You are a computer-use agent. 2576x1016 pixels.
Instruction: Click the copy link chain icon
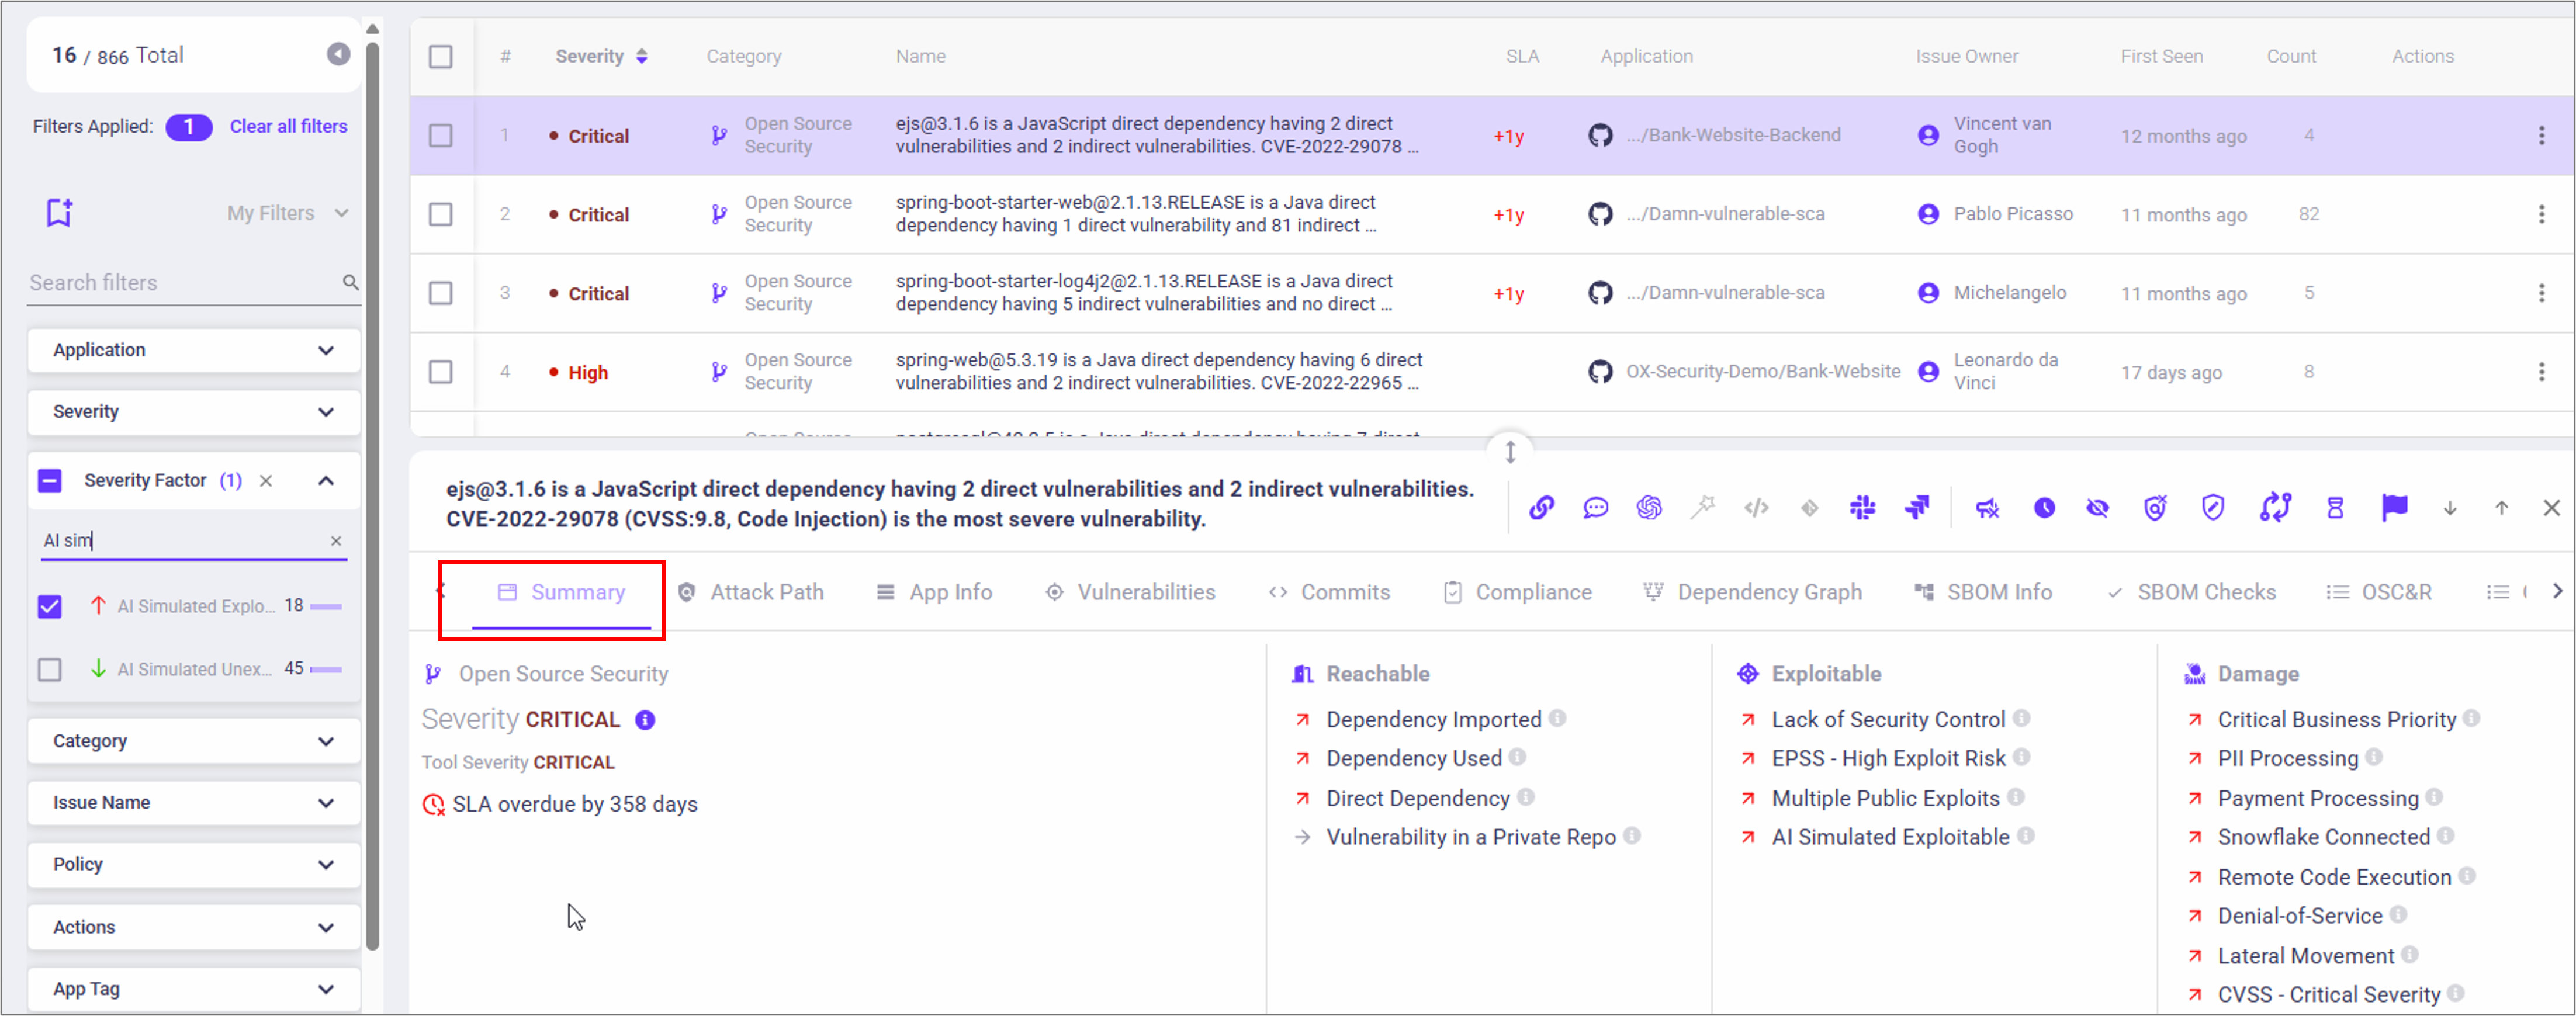pyautogui.click(x=1541, y=508)
